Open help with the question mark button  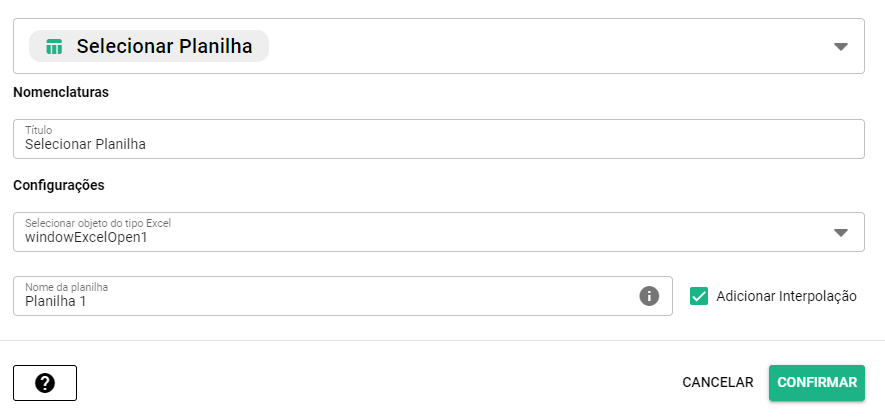tap(45, 383)
